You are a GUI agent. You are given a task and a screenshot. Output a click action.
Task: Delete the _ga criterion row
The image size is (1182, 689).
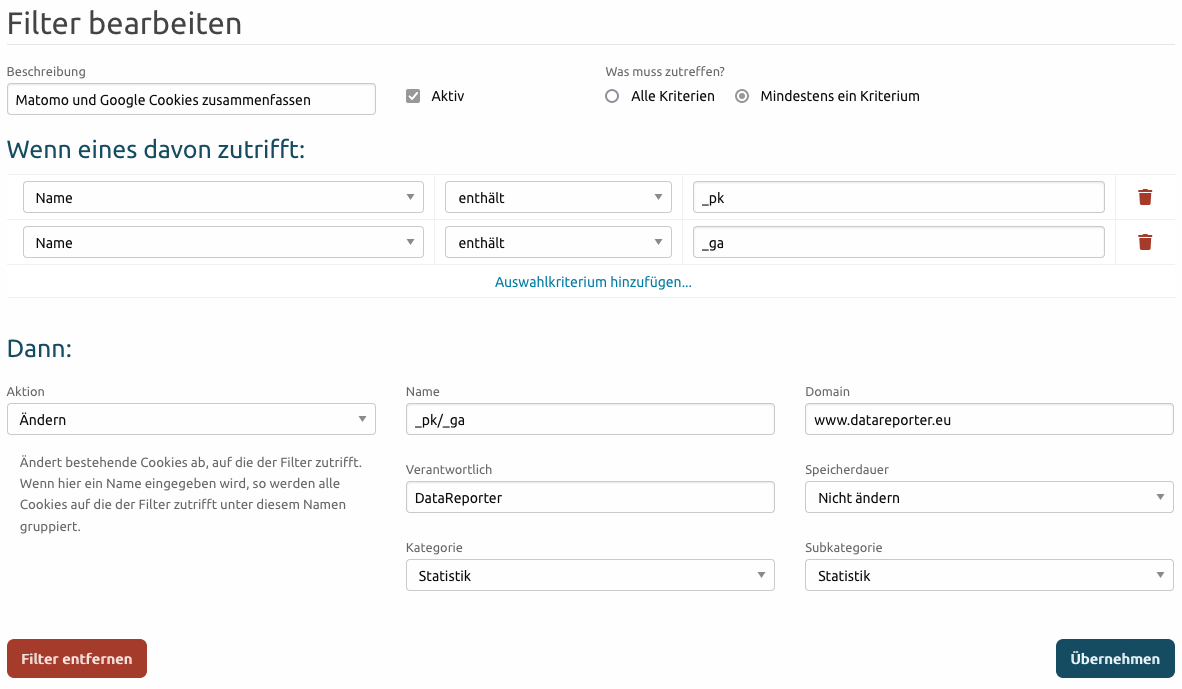1144,243
